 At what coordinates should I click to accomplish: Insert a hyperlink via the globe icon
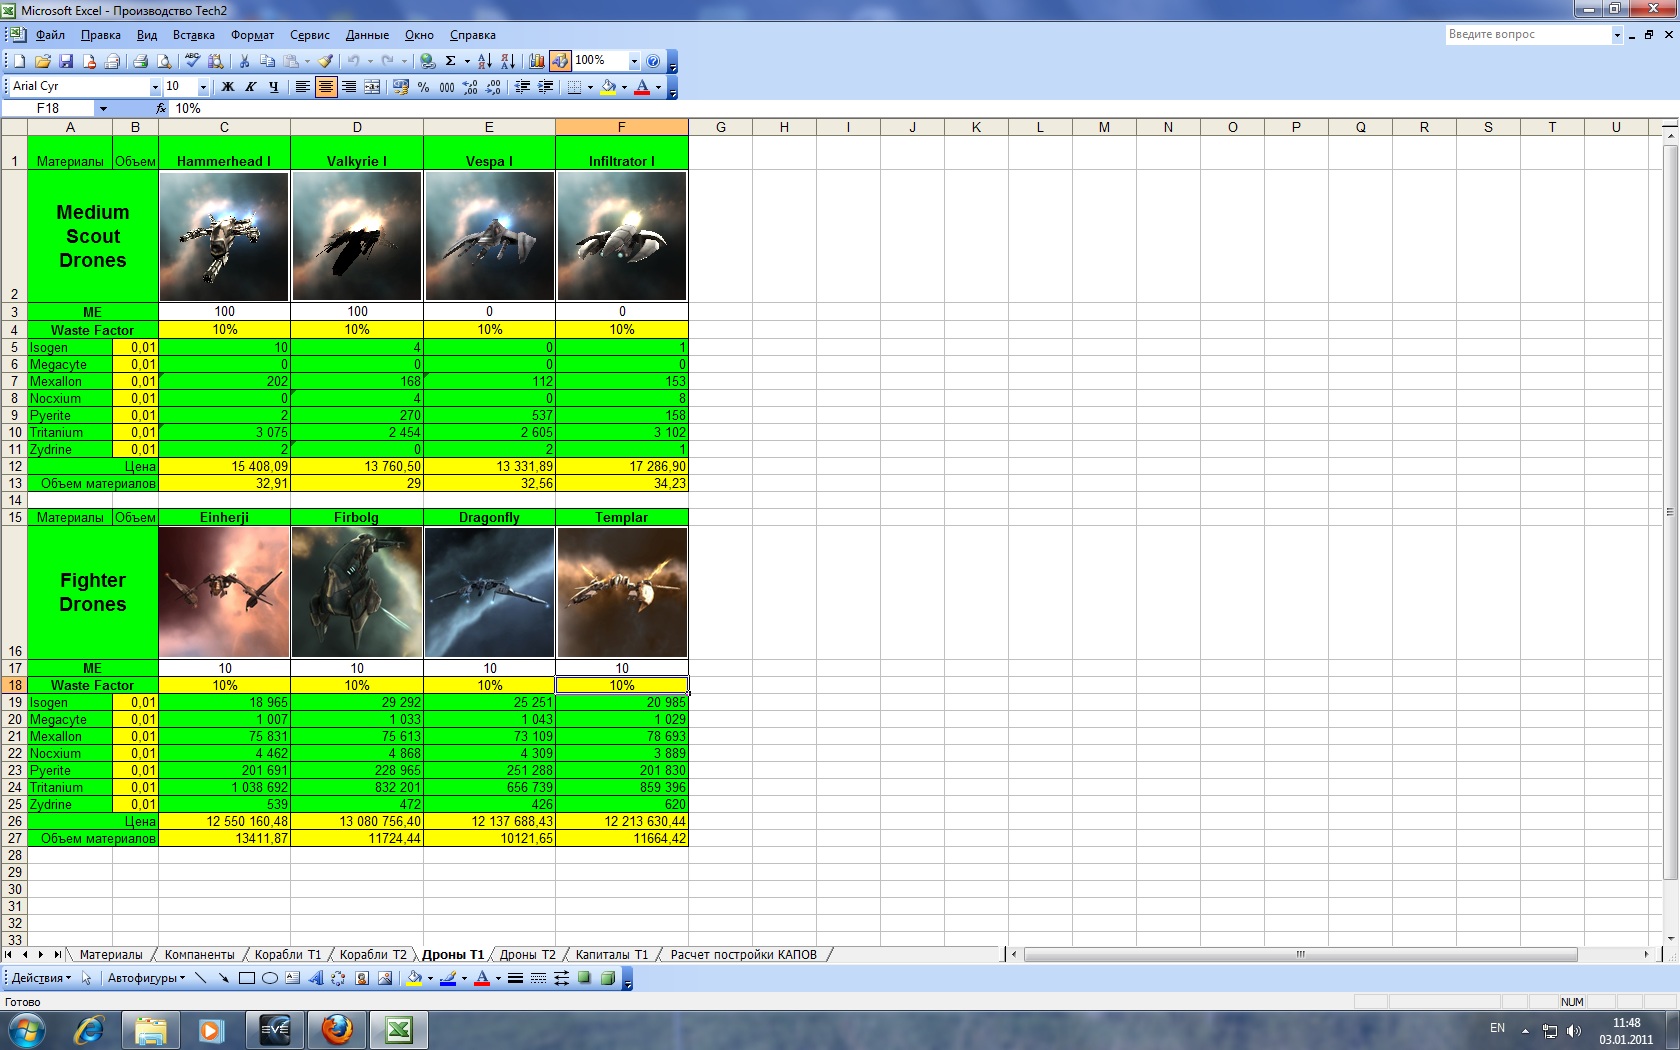point(427,61)
